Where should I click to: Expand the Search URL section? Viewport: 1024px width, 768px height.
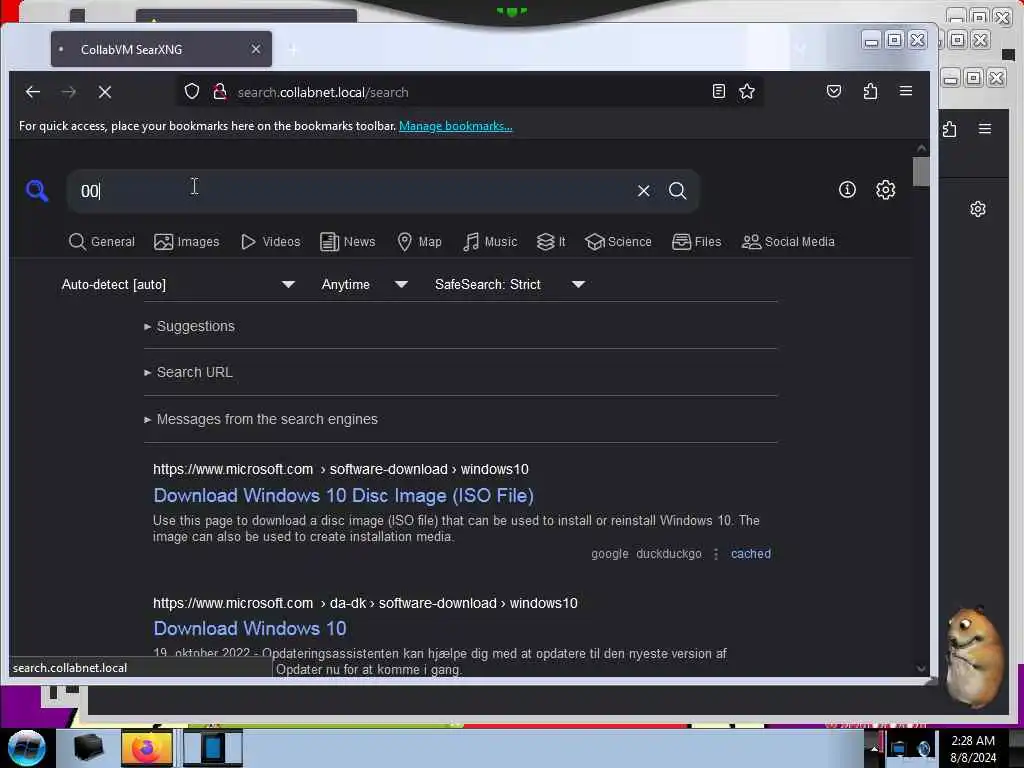[188, 372]
